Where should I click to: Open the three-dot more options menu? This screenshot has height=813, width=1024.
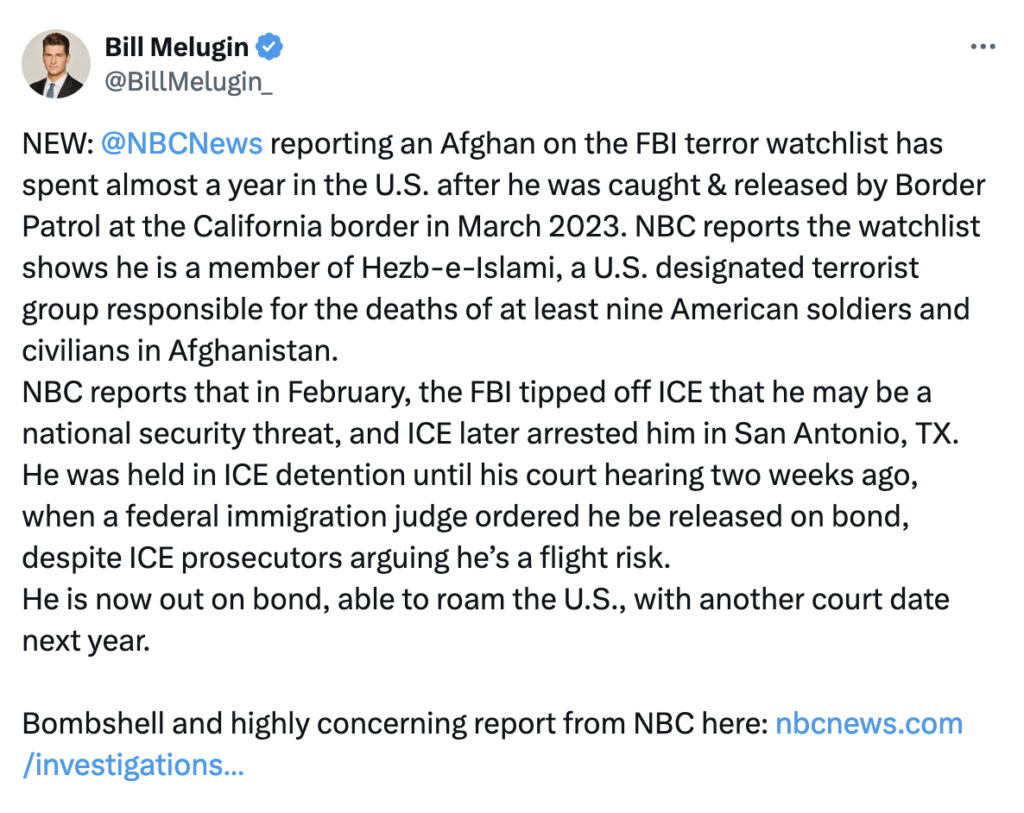click(983, 46)
